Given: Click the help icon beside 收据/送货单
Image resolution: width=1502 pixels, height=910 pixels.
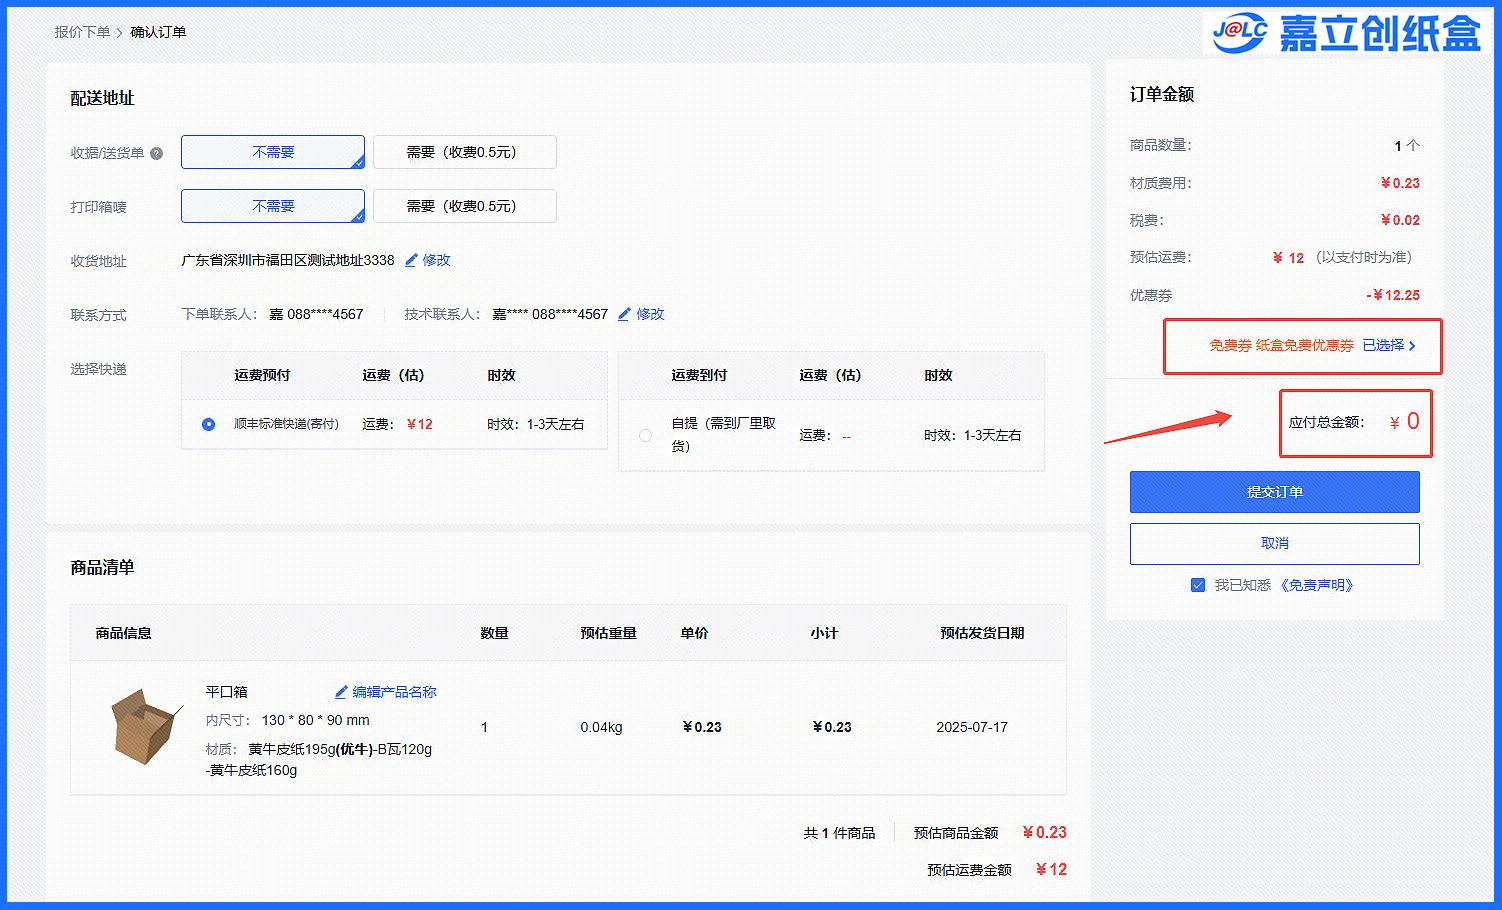Looking at the screenshot, I should pos(156,153).
